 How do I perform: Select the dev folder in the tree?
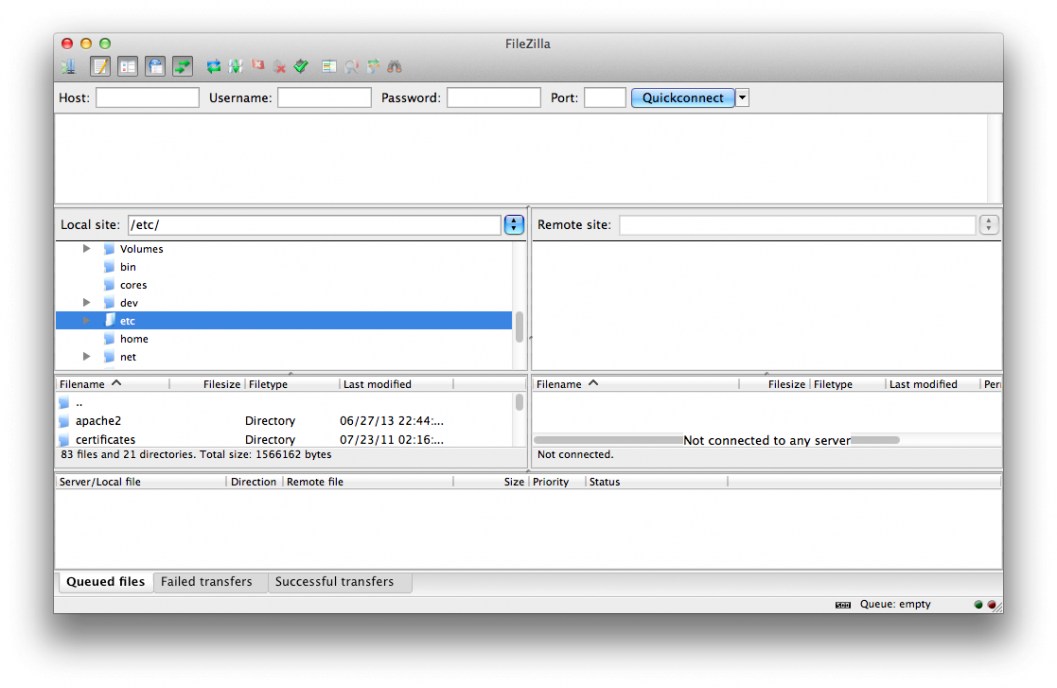tap(129, 303)
